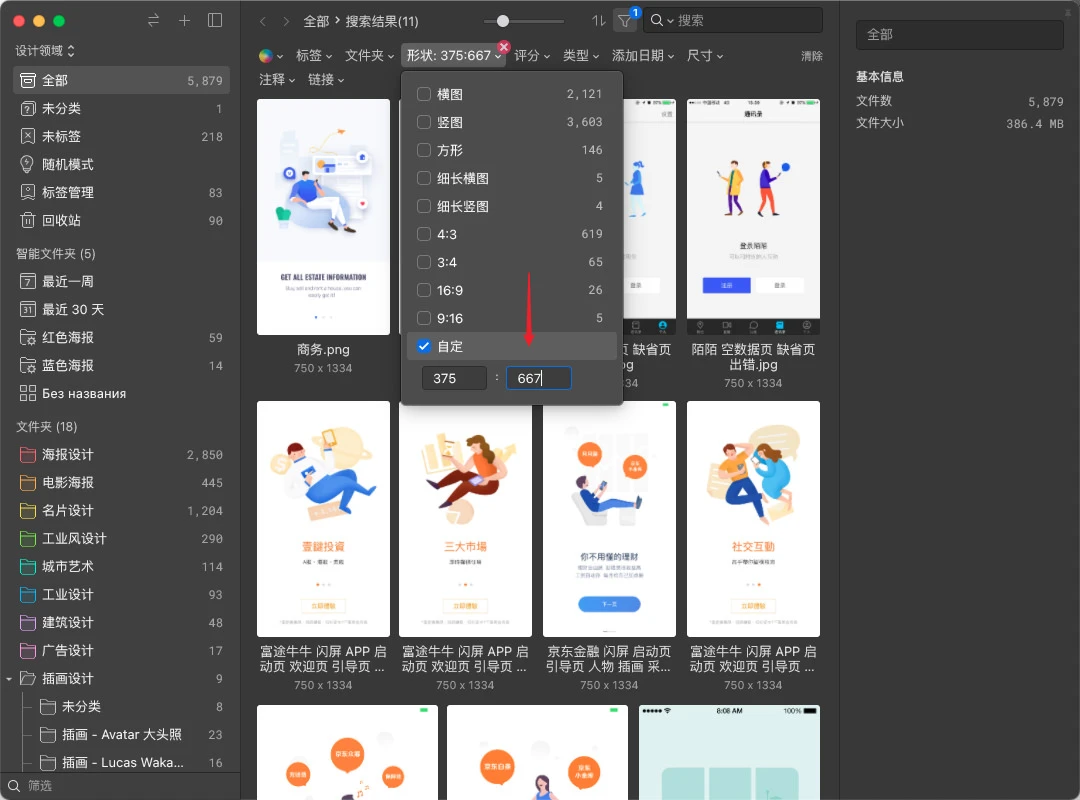Collapse the 插画设计 folder tree
This screenshot has height=800, width=1080.
coord(9,679)
